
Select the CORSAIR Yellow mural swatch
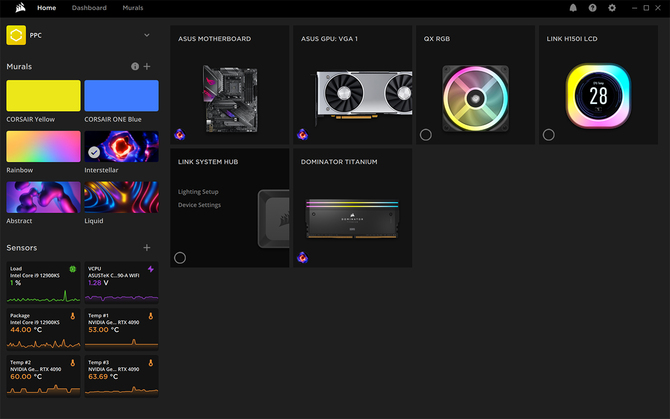tap(43, 96)
